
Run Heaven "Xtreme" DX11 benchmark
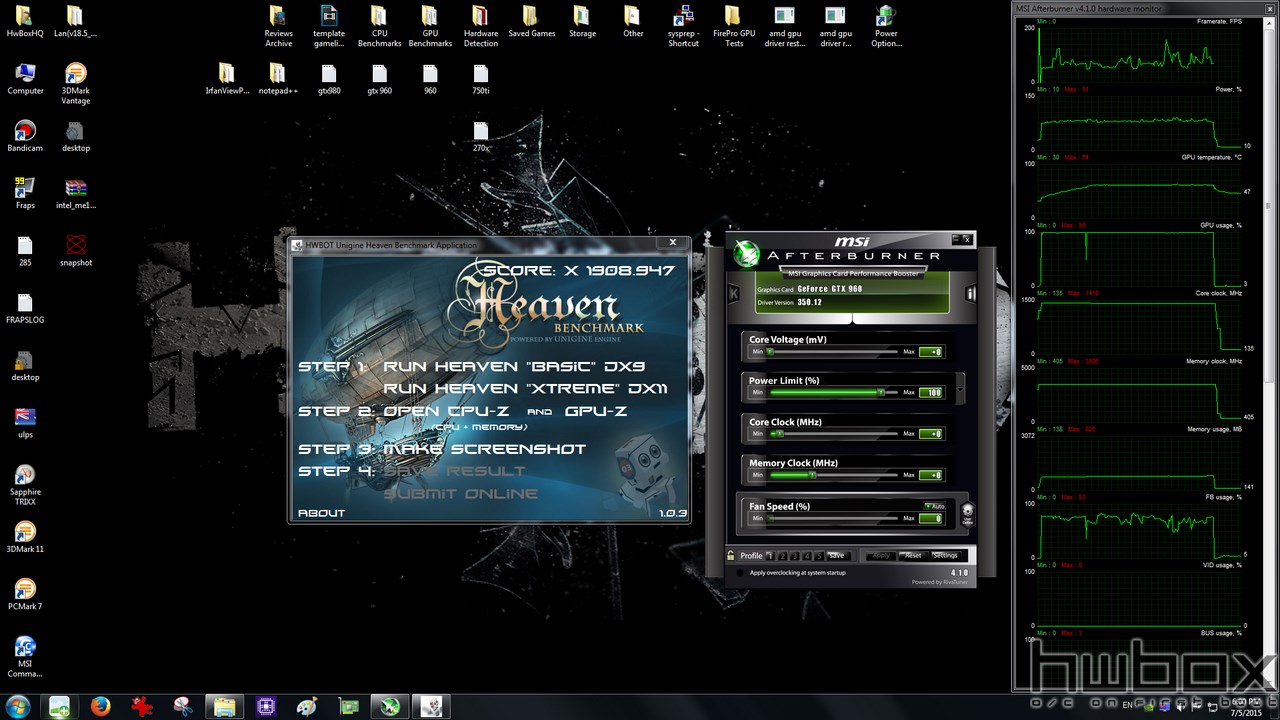pyautogui.click(x=525, y=388)
